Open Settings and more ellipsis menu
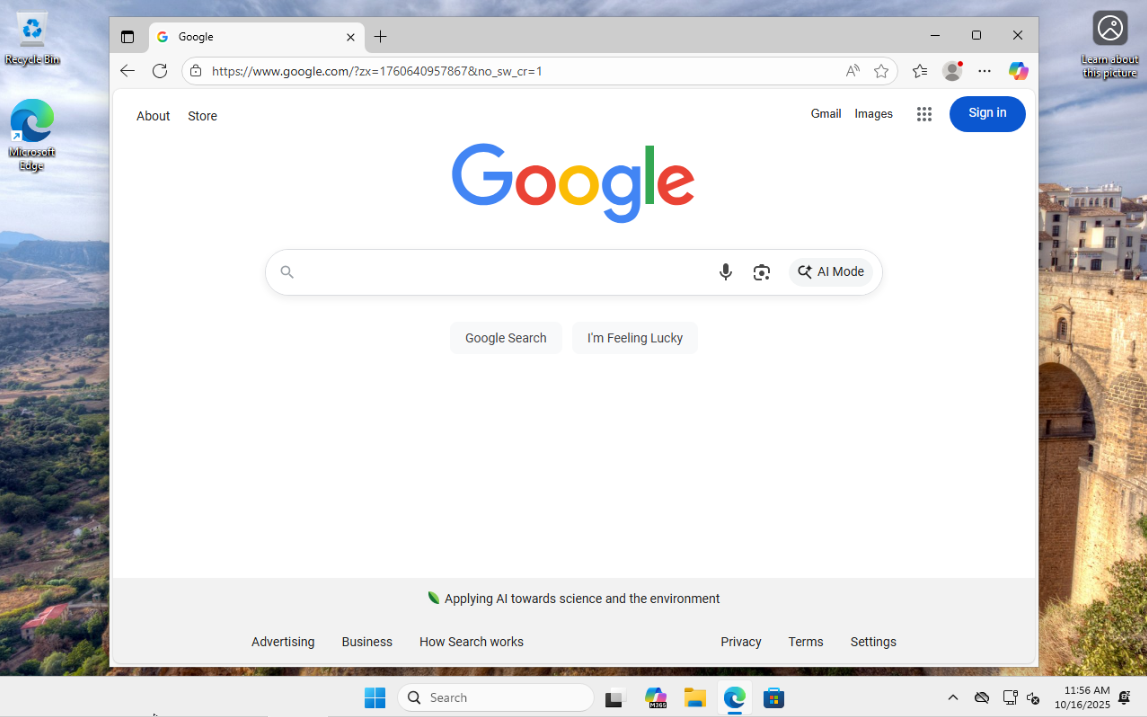 click(985, 71)
